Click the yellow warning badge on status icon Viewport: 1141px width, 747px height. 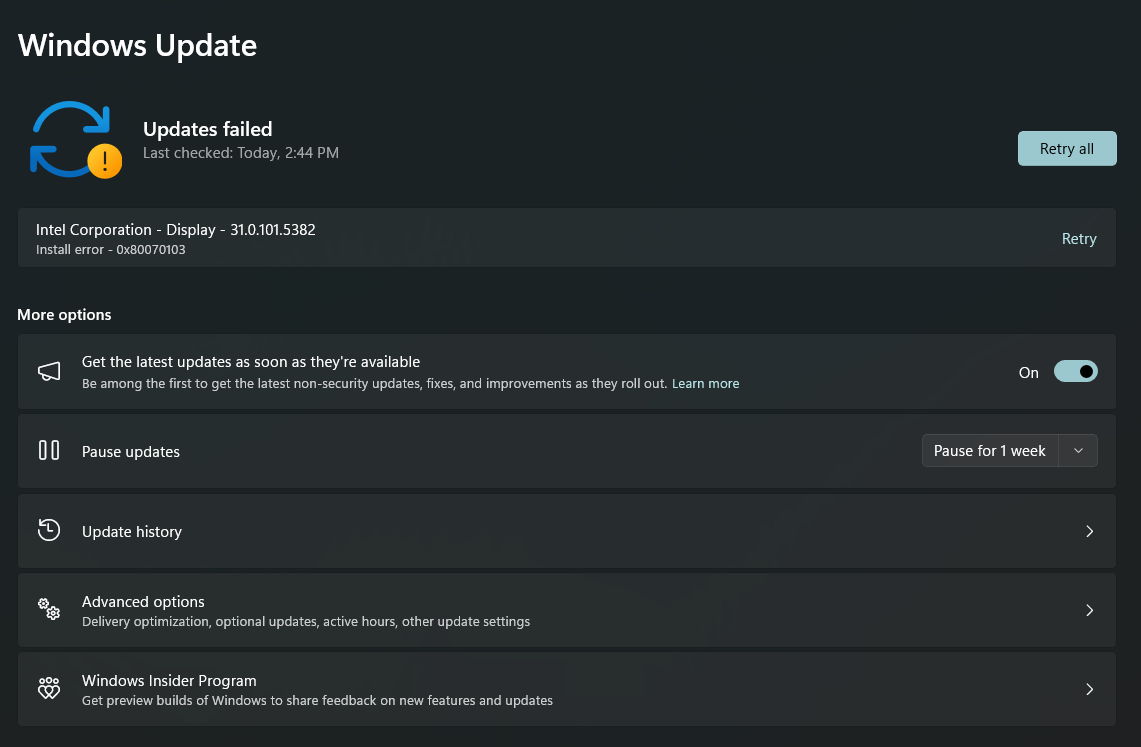pyautogui.click(x=105, y=160)
